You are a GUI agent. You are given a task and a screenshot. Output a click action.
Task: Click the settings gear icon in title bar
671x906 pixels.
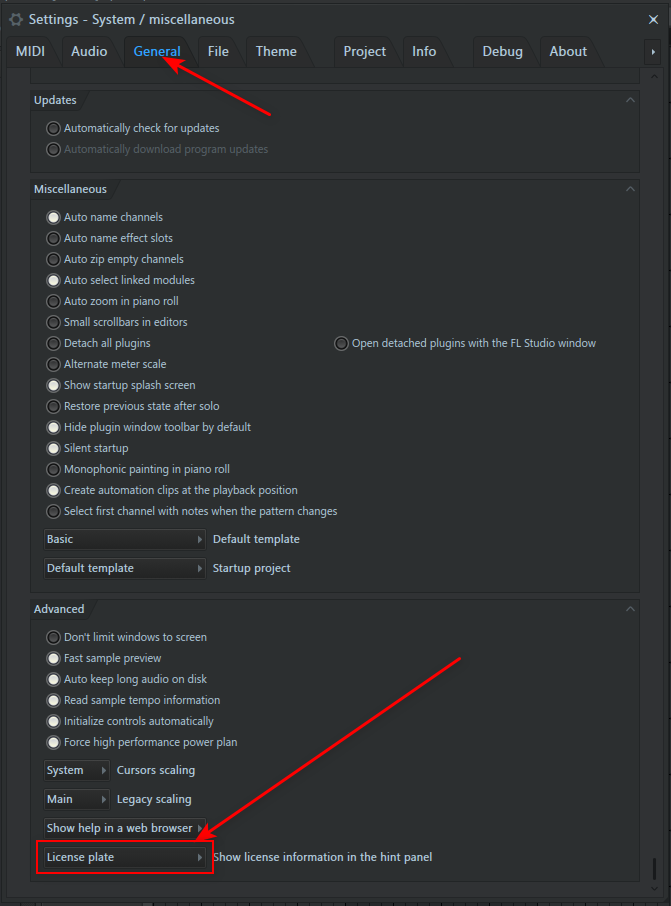click(16, 19)
